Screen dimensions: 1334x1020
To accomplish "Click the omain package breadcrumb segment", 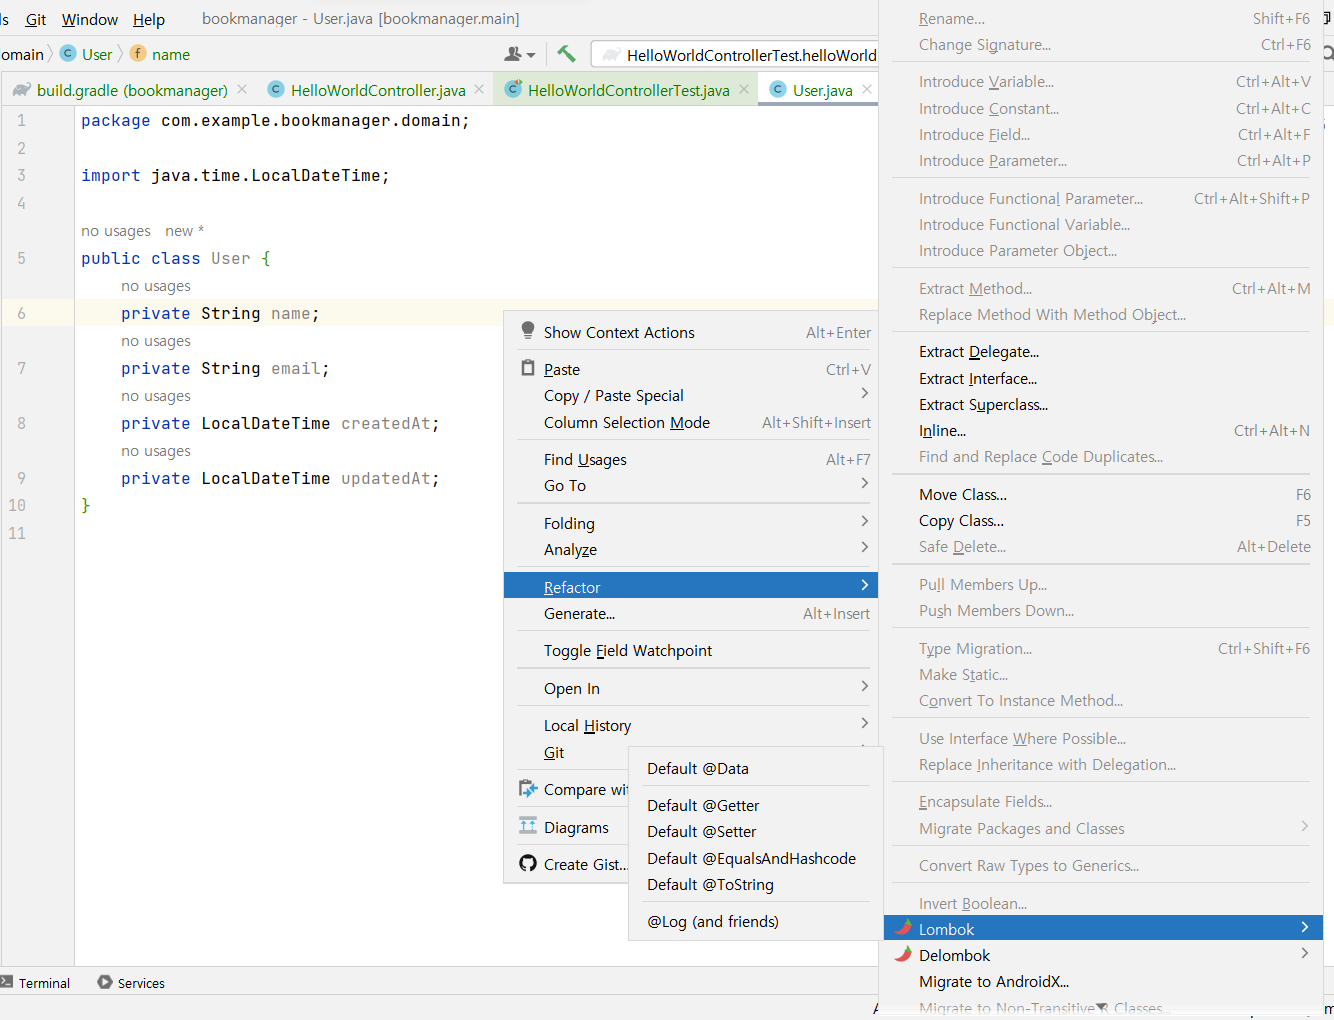I will coord(22,54).
